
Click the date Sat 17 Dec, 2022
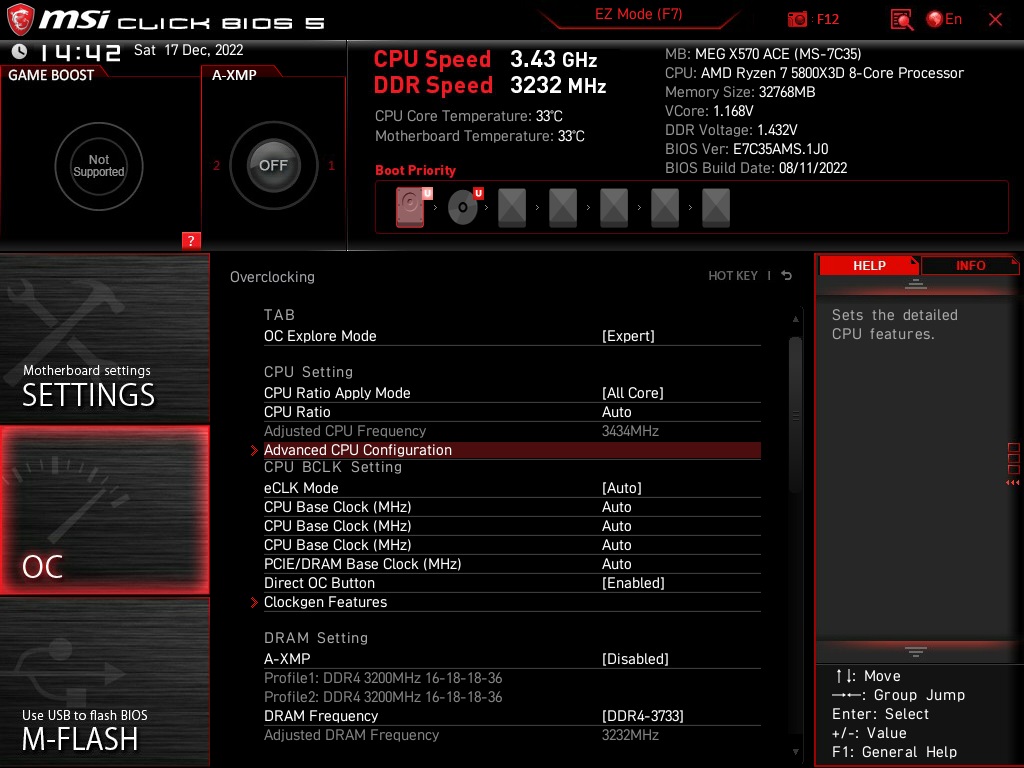[188, 50]
